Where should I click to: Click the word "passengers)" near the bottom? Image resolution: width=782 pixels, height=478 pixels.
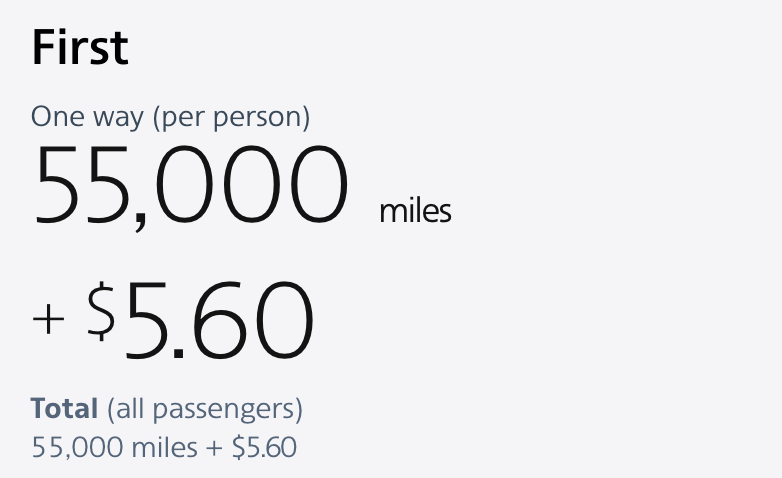coord(227,410)
